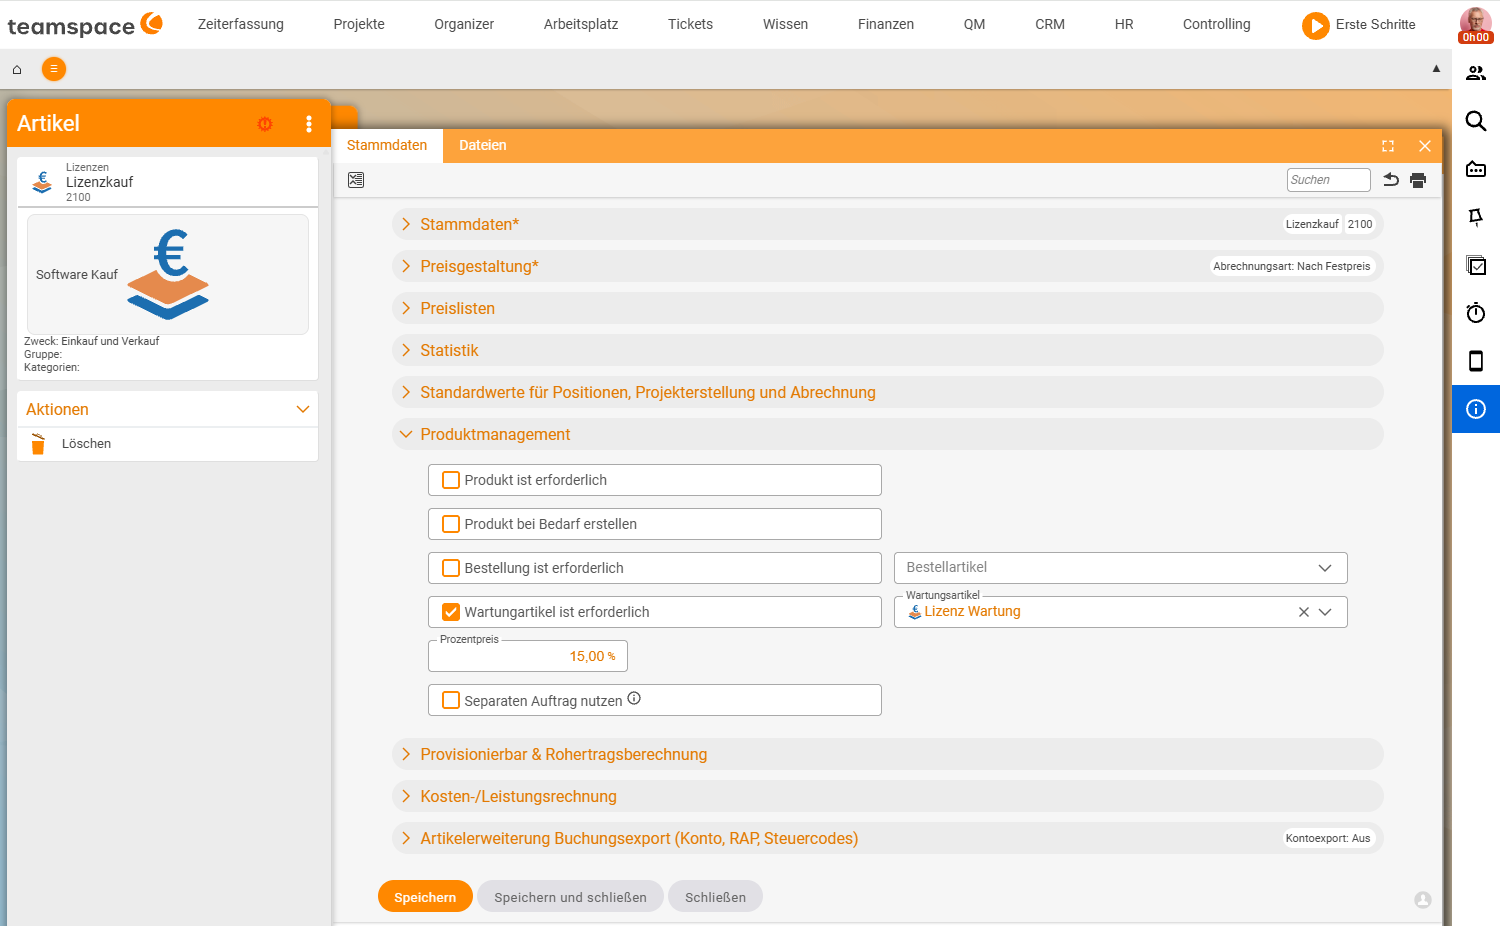Click the info icon next to Separaten Auftrag nutzen

[634, 699]
